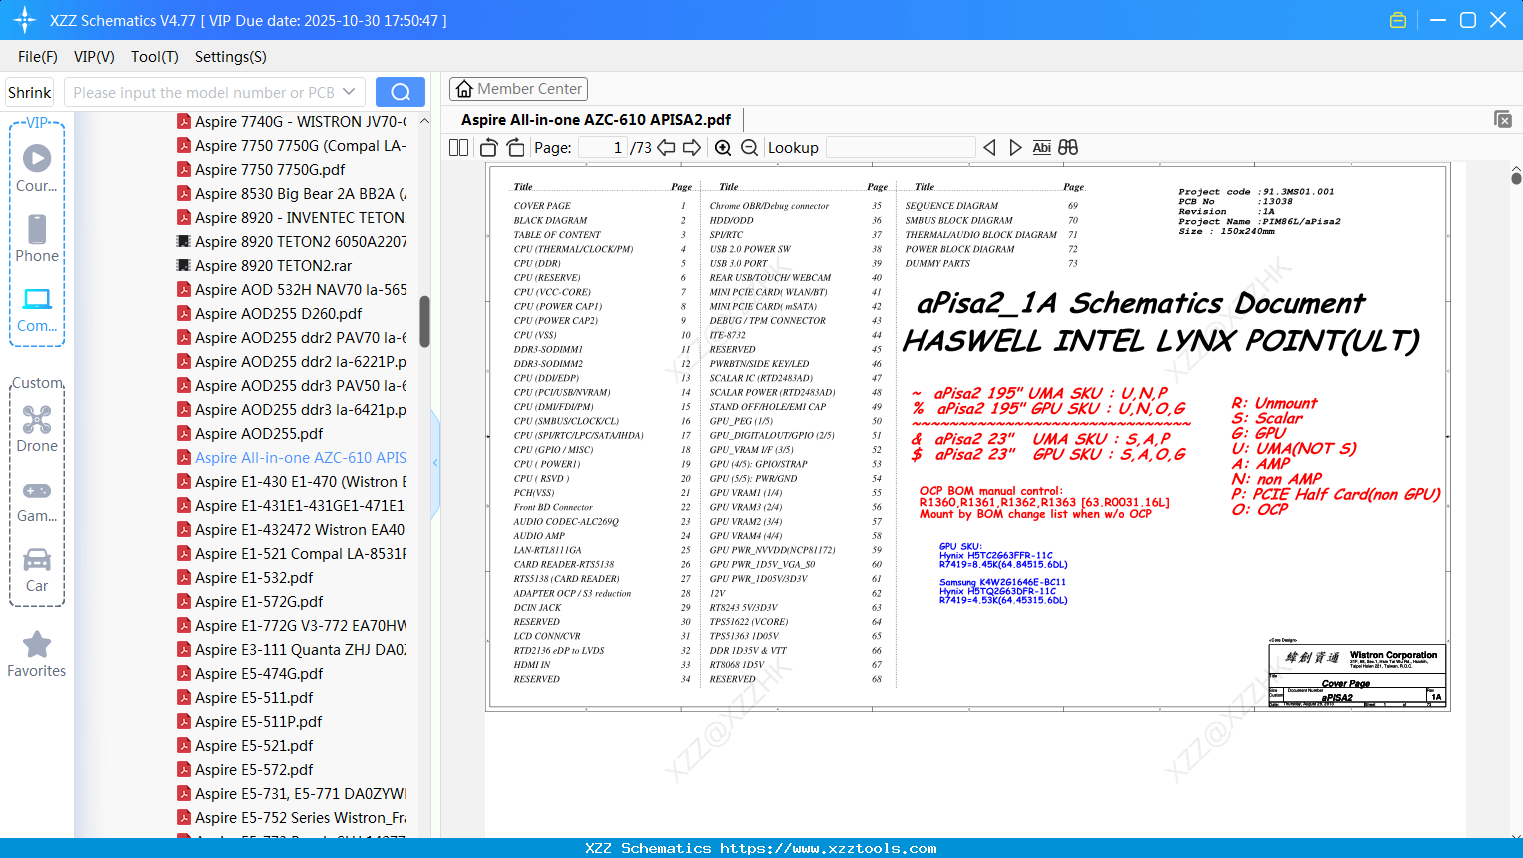The image size is (1523, 858).
Task: Open the Tool(T) menu
Action: pos(155,57)
